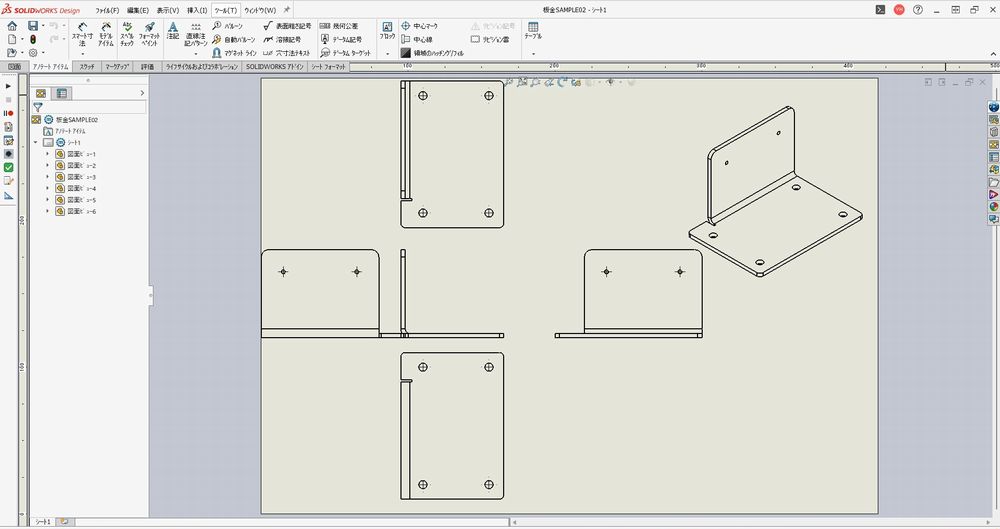Select the 溶接記号 weld symbol tool
Viewport: 1000px width, 529px height.
coord(282,40)
